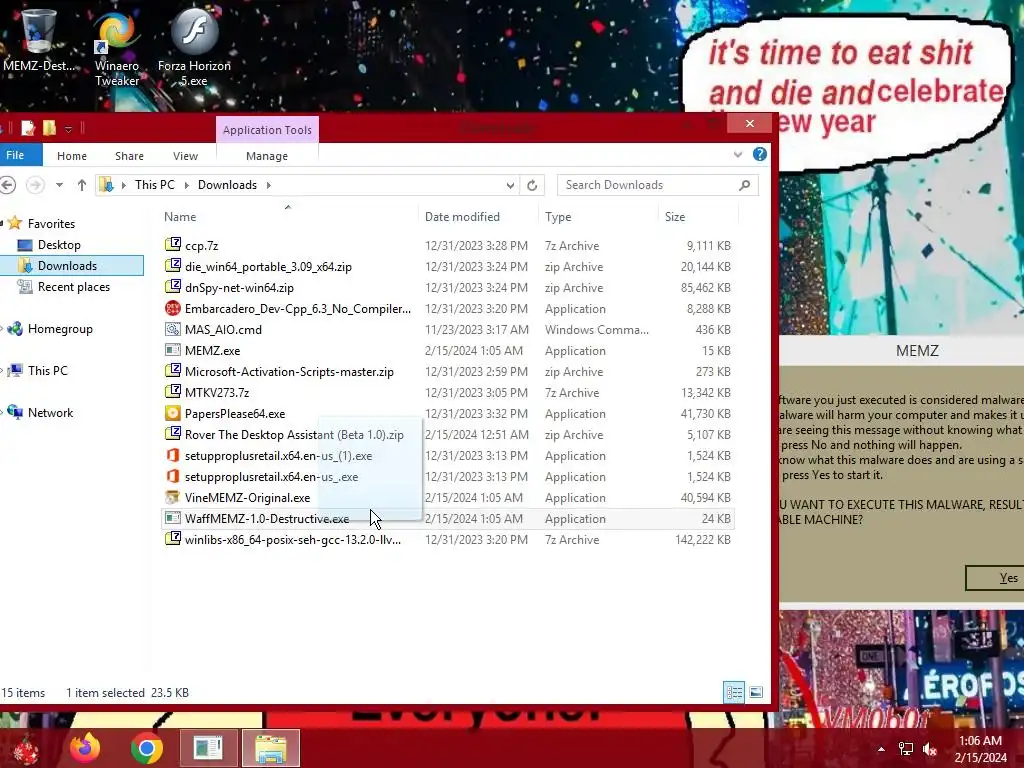Switch to the MEMZ app taskbar button

pyautogui.click(x=208, y=748)
